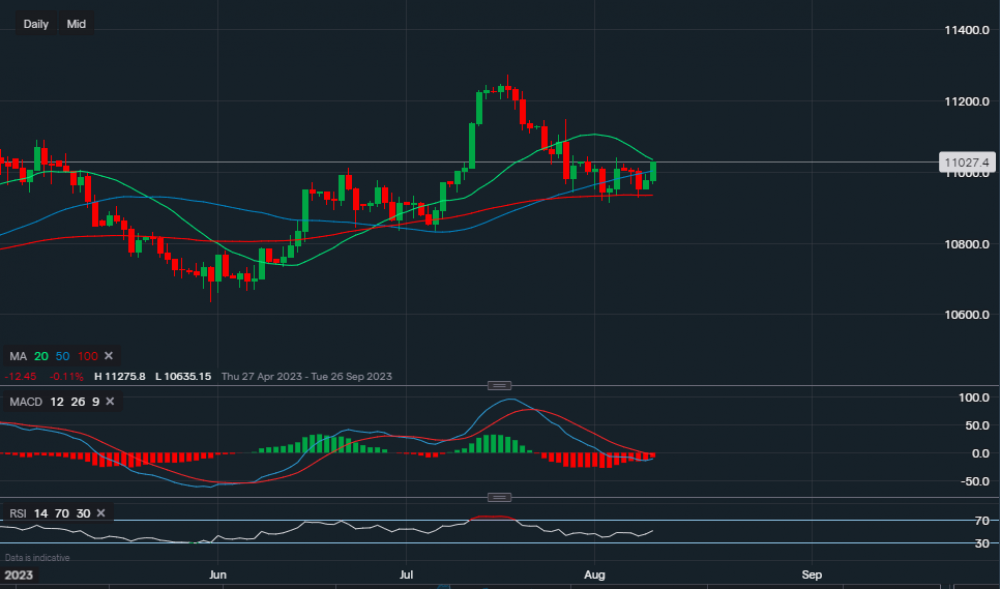Remove the MA indicator with its X
Viewport: 1000px width, 589px height.
coord(109,356)
